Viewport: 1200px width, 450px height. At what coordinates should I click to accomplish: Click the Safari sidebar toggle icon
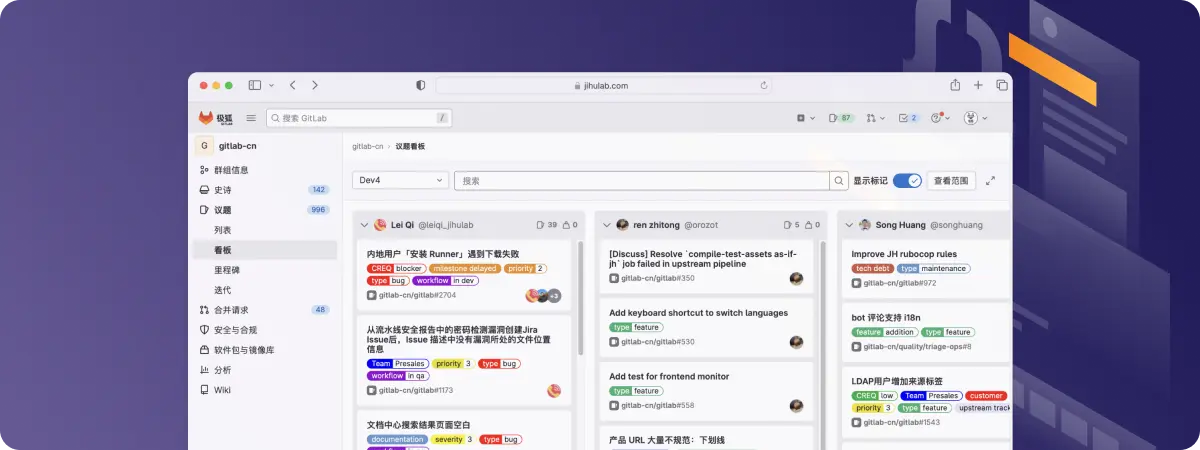255,86
